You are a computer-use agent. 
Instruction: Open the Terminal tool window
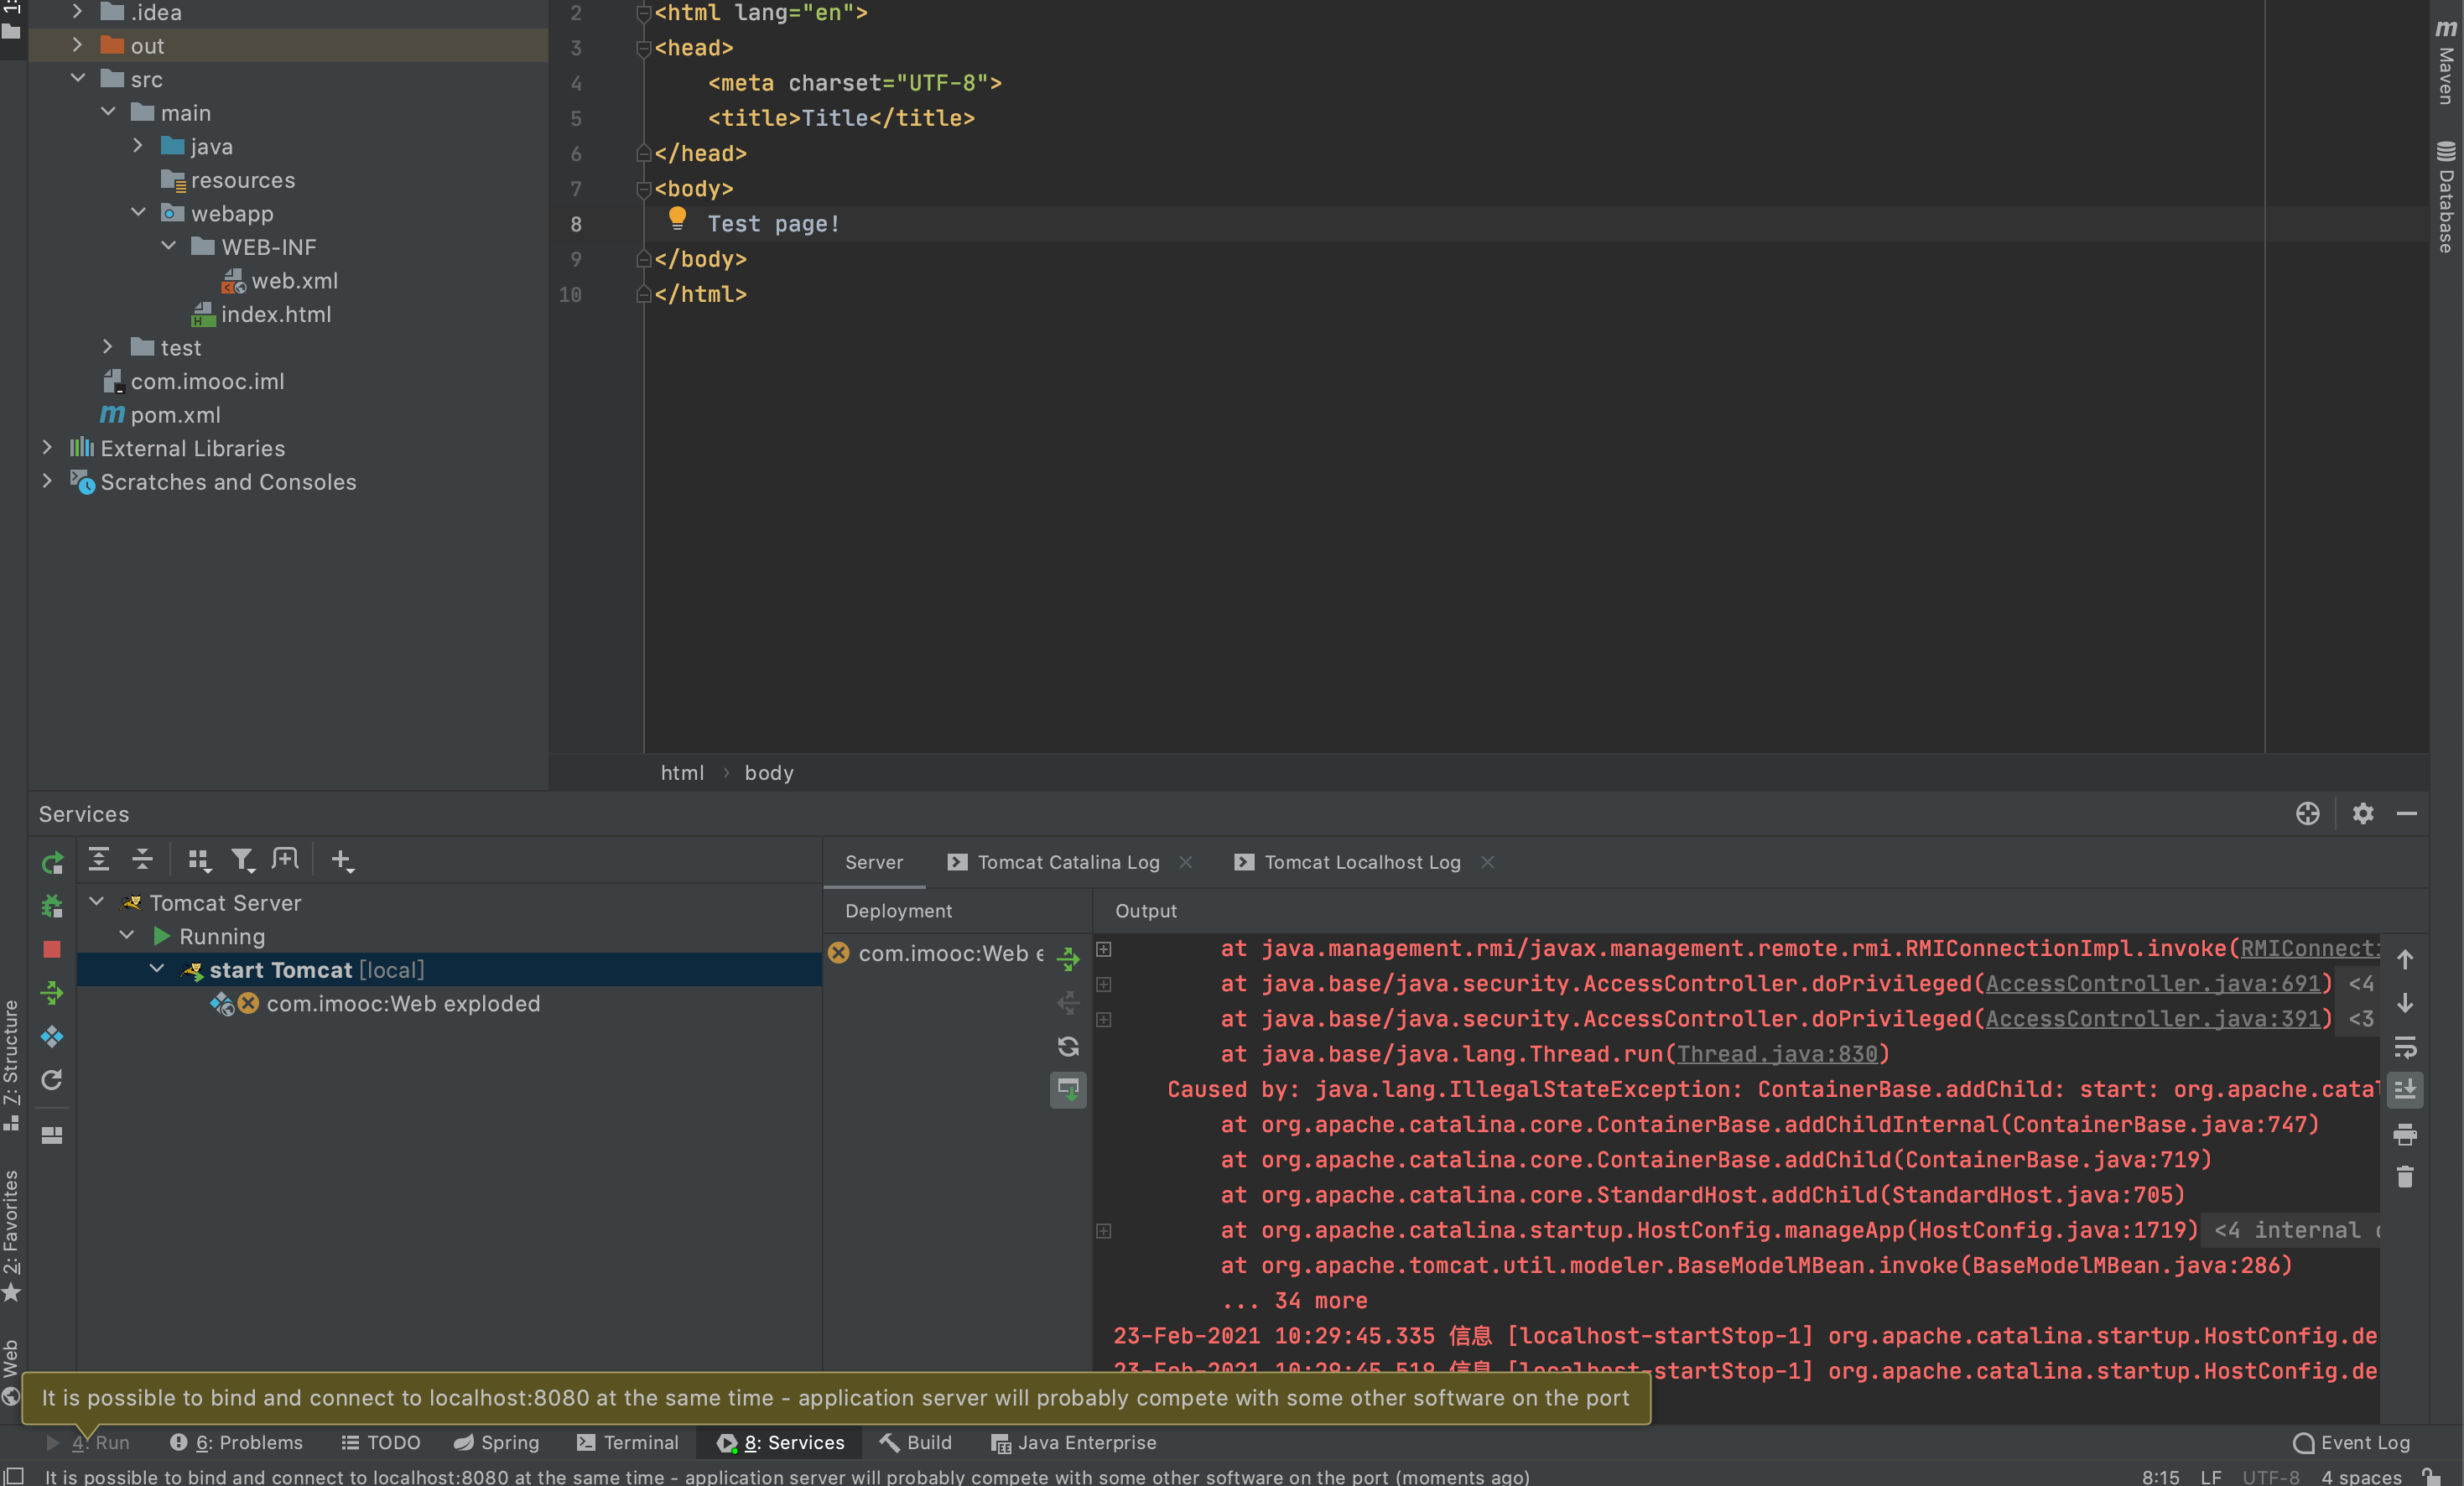[628, 1442]
